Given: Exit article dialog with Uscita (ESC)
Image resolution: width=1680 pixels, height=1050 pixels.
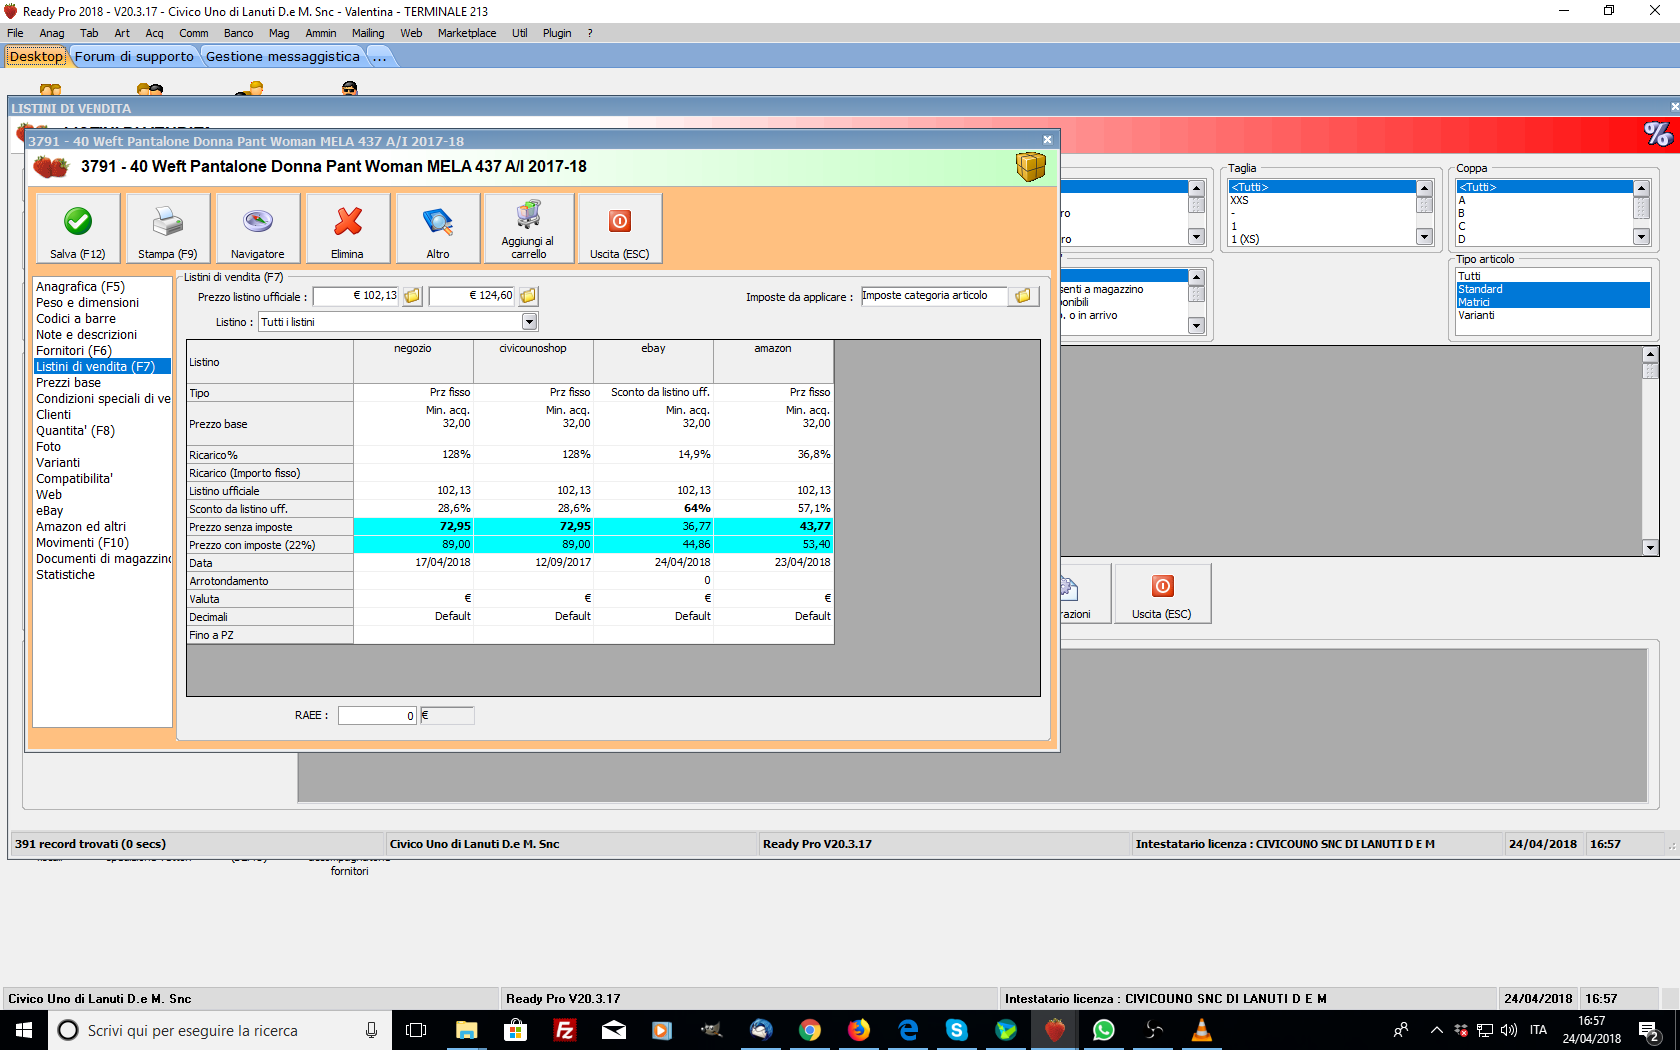Looking at the screenshot, I should click(x=620, y=229).
